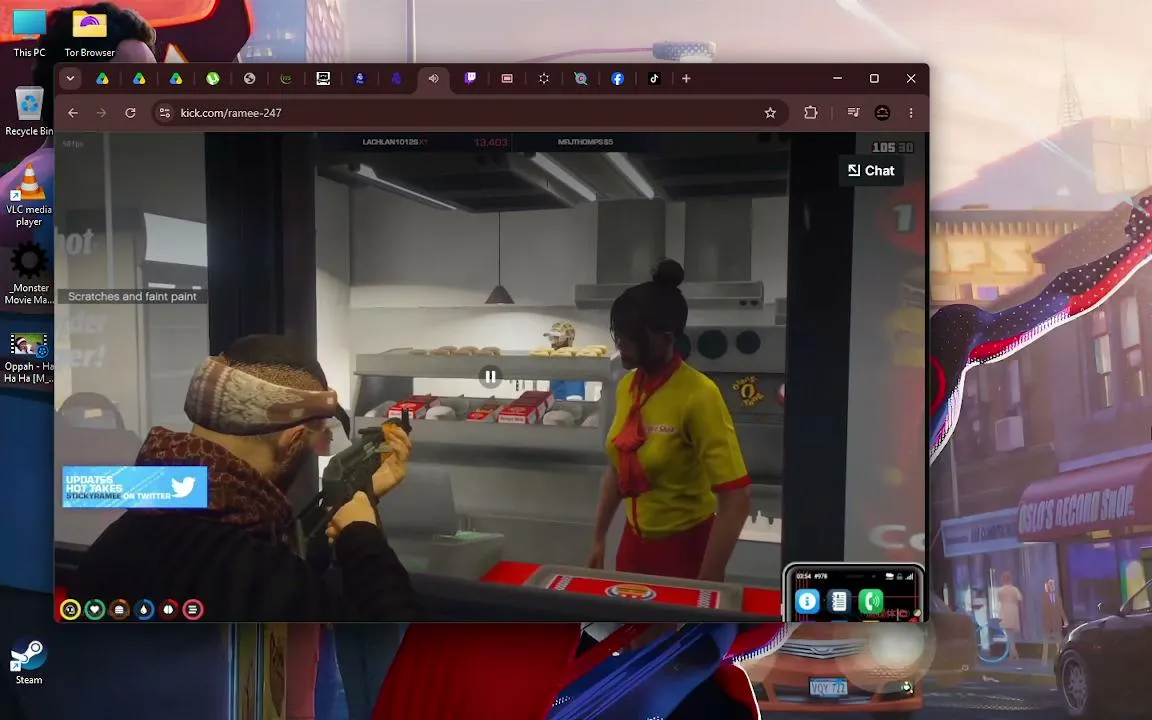
Task: Go forward to the next page
Action: [x=101, y=112]
